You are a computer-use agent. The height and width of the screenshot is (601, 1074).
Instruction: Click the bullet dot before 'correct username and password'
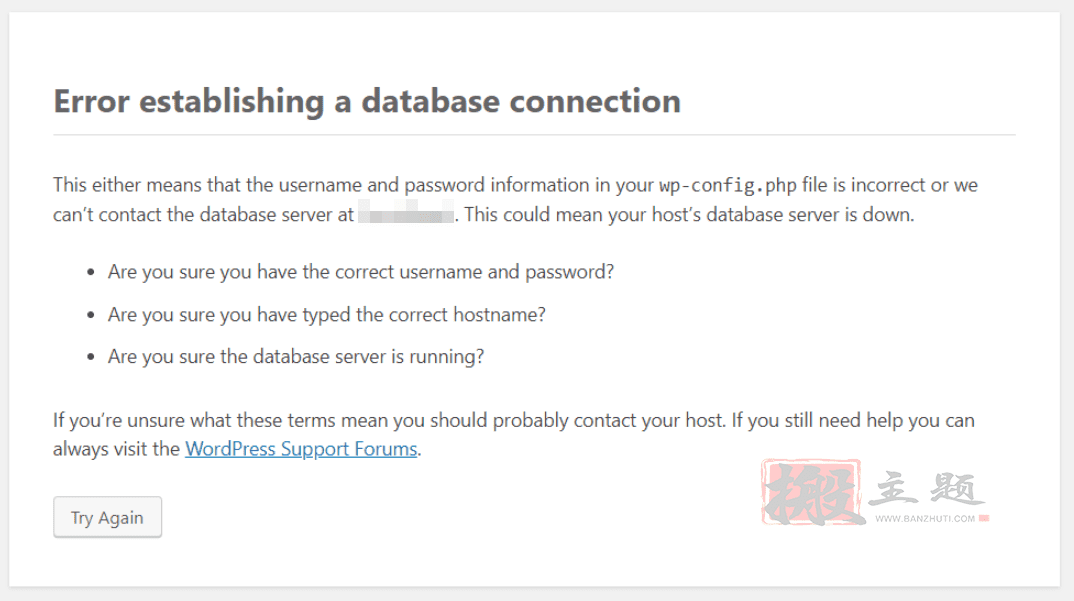tap(90, 273)
